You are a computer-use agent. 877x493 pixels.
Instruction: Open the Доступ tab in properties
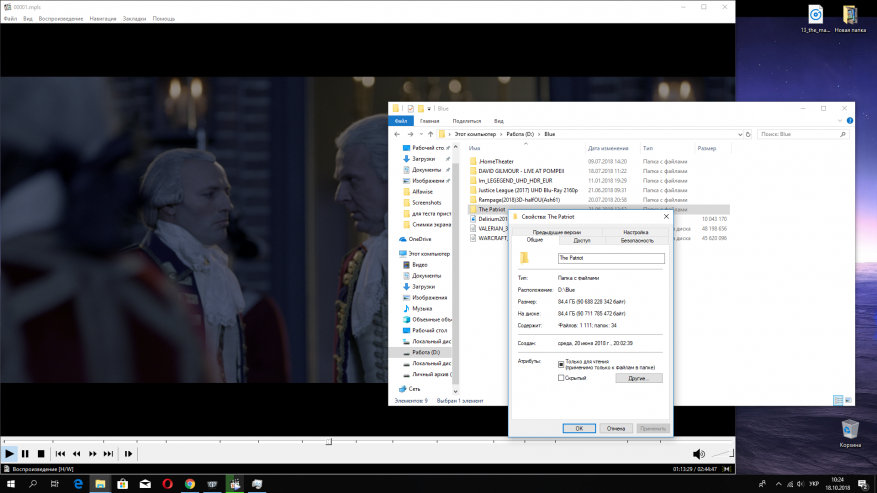click(x=582, y=241)
